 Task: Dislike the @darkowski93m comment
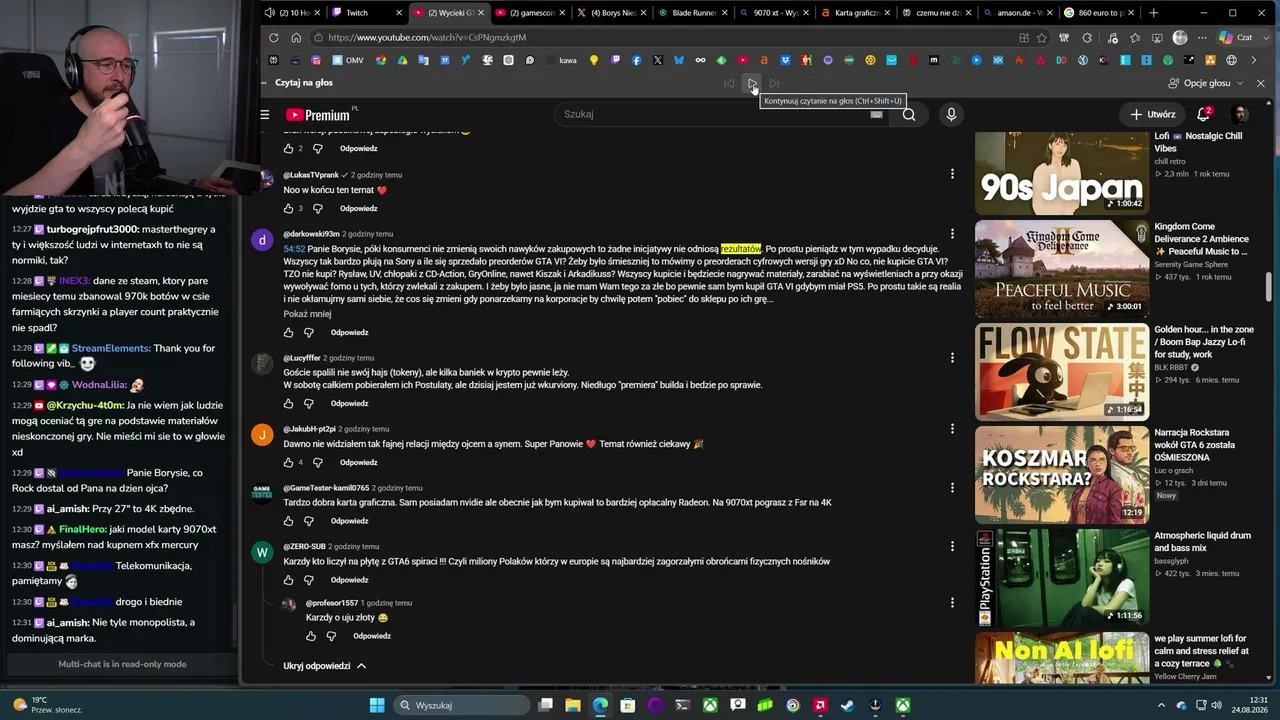click(309, 332)
